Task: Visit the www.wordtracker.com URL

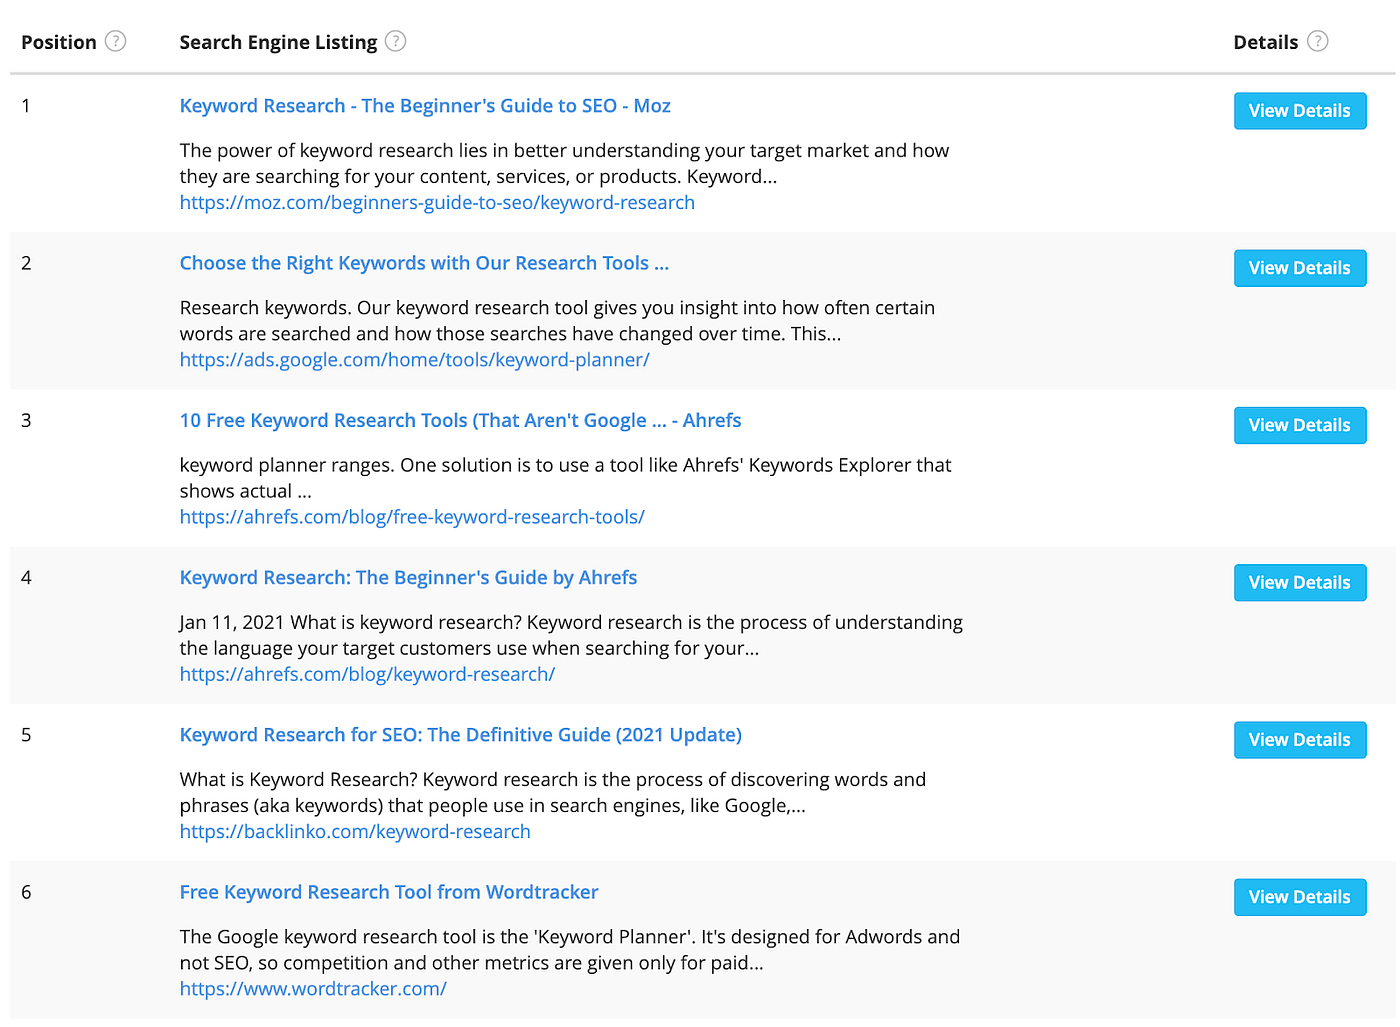Action: 313,989
